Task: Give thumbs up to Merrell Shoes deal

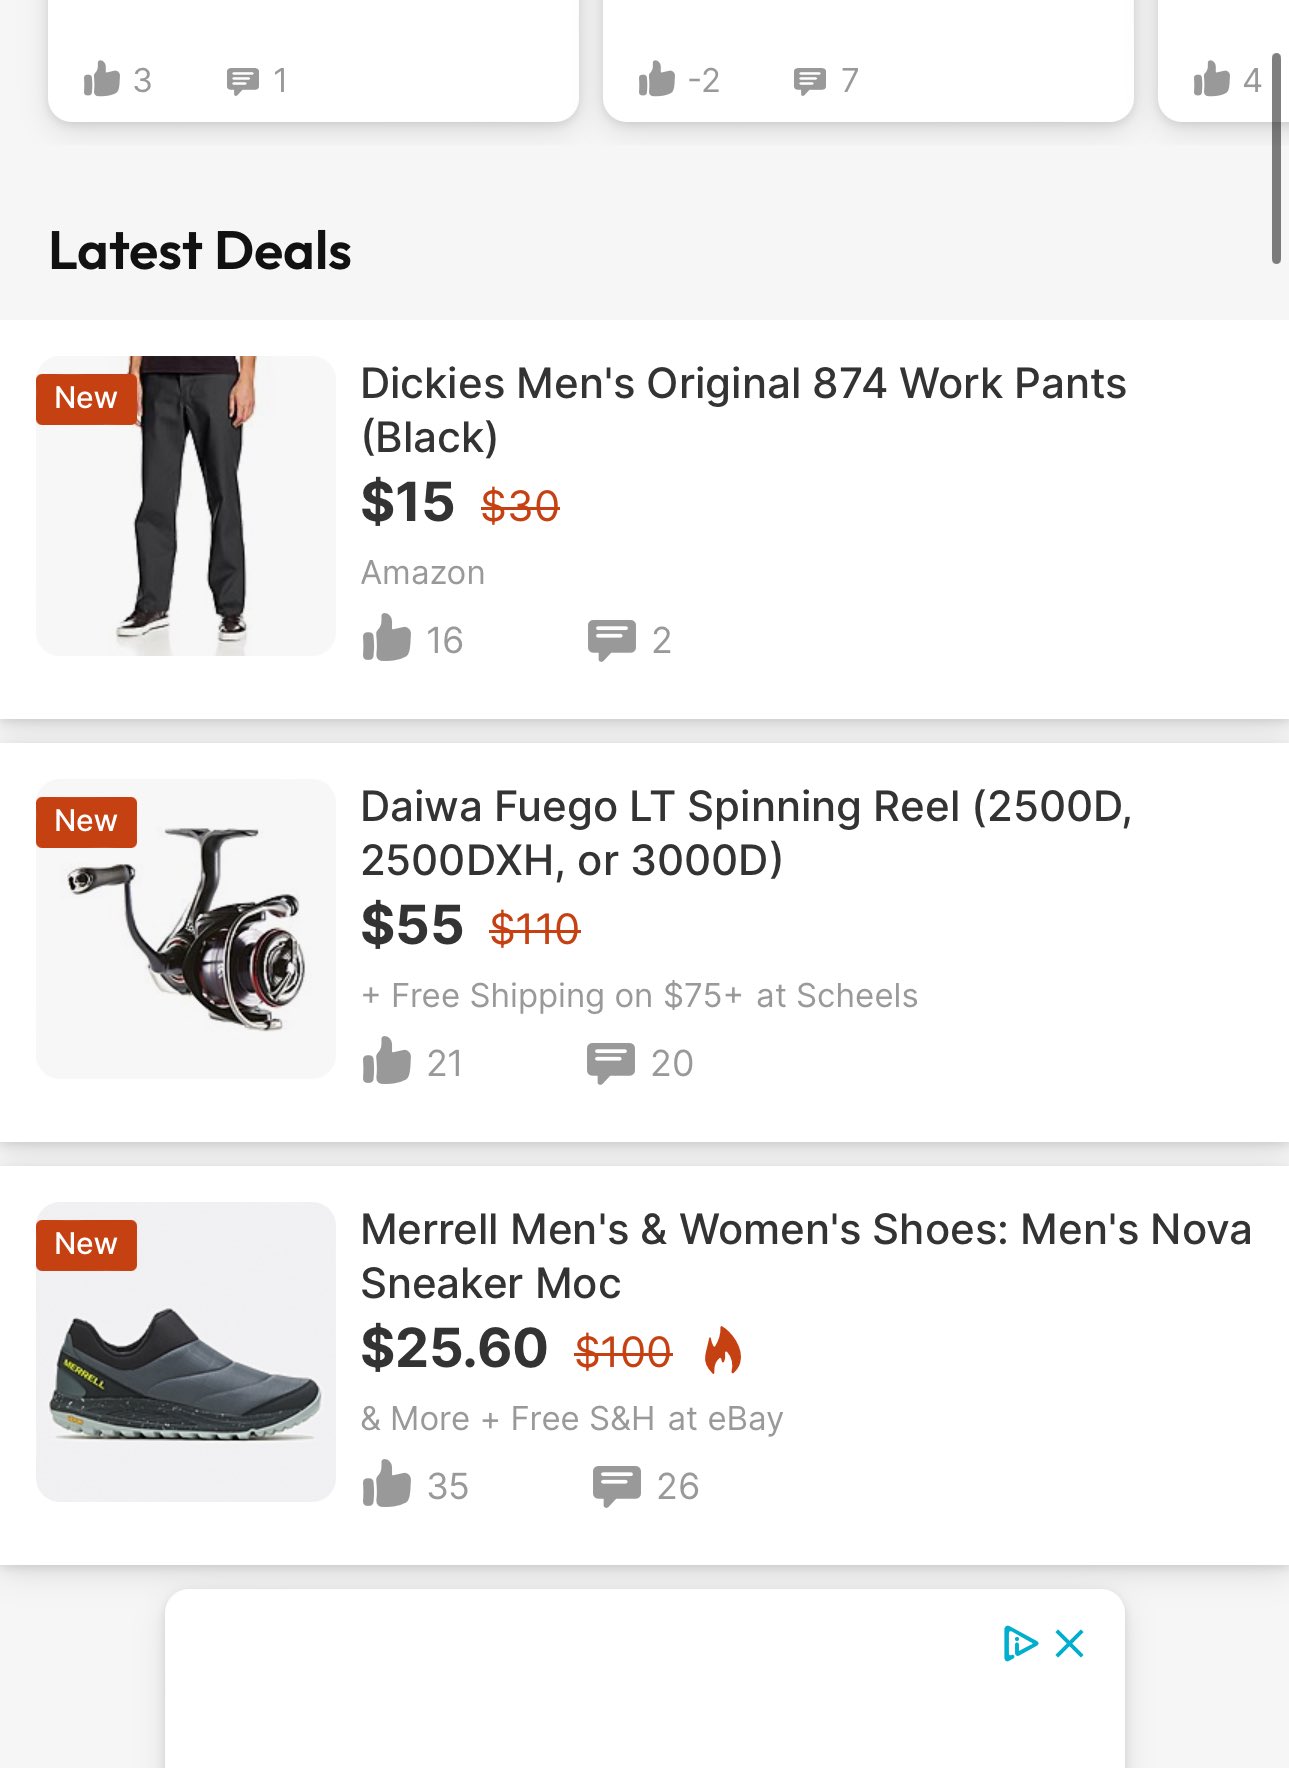Action: [x=386, y=1484]
